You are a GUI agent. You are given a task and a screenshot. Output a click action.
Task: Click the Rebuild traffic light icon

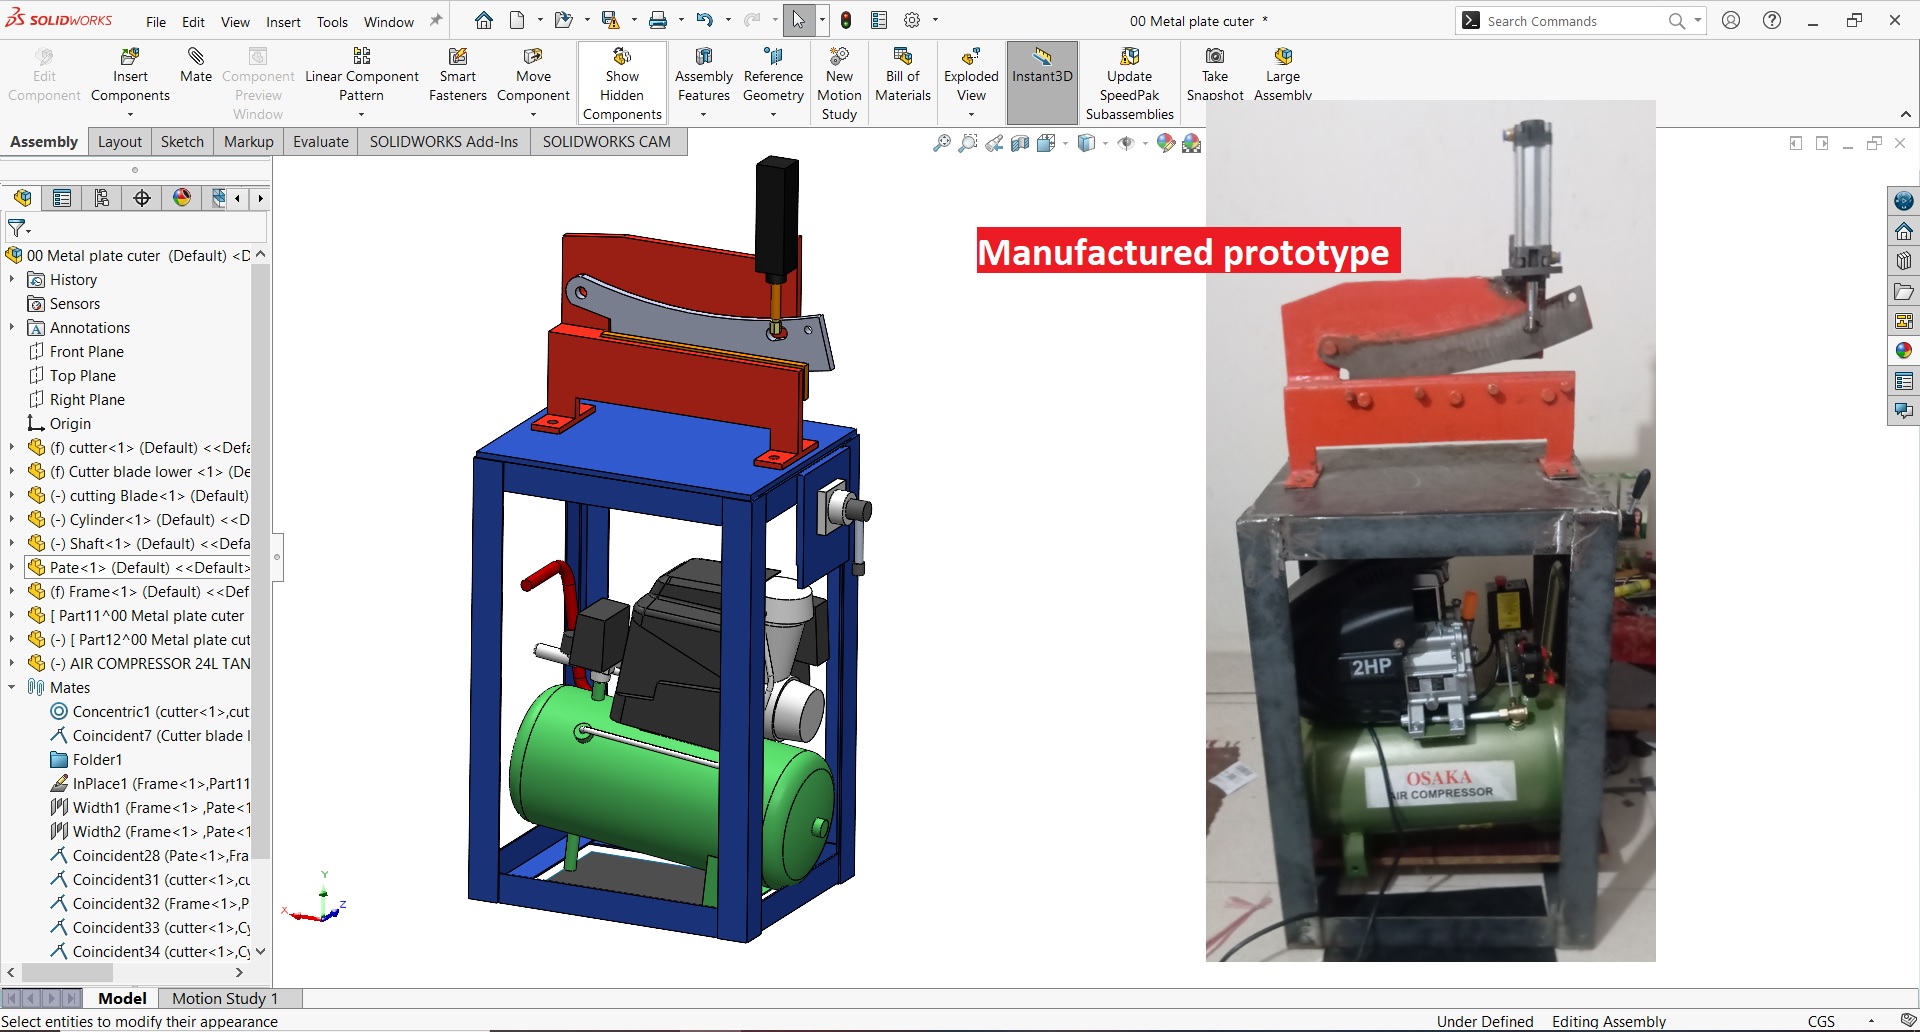[846, 20]
